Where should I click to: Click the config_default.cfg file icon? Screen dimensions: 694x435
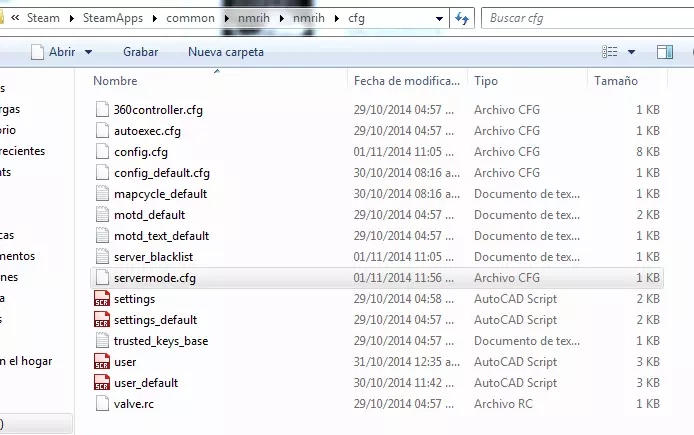(x=102, y=173)
